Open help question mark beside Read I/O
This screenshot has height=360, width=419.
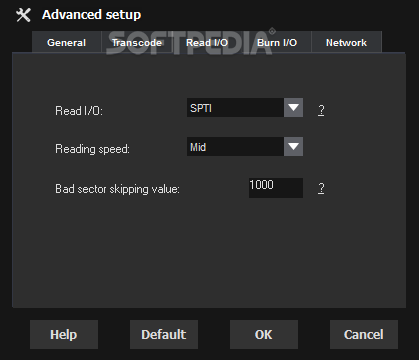pyautogui.click(x=321, y=110)
